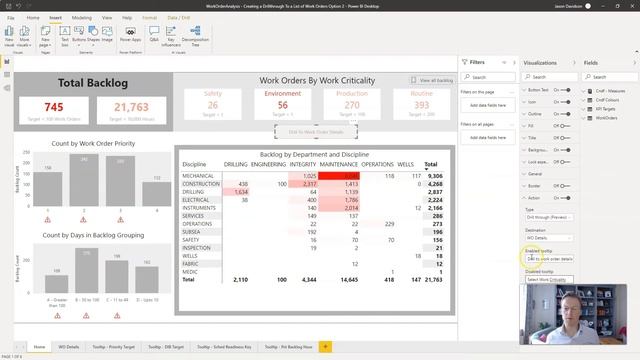Switch to Data view in left sidebar
The image size is (640, 360).
pyautogui.click(x=7, y=75)
